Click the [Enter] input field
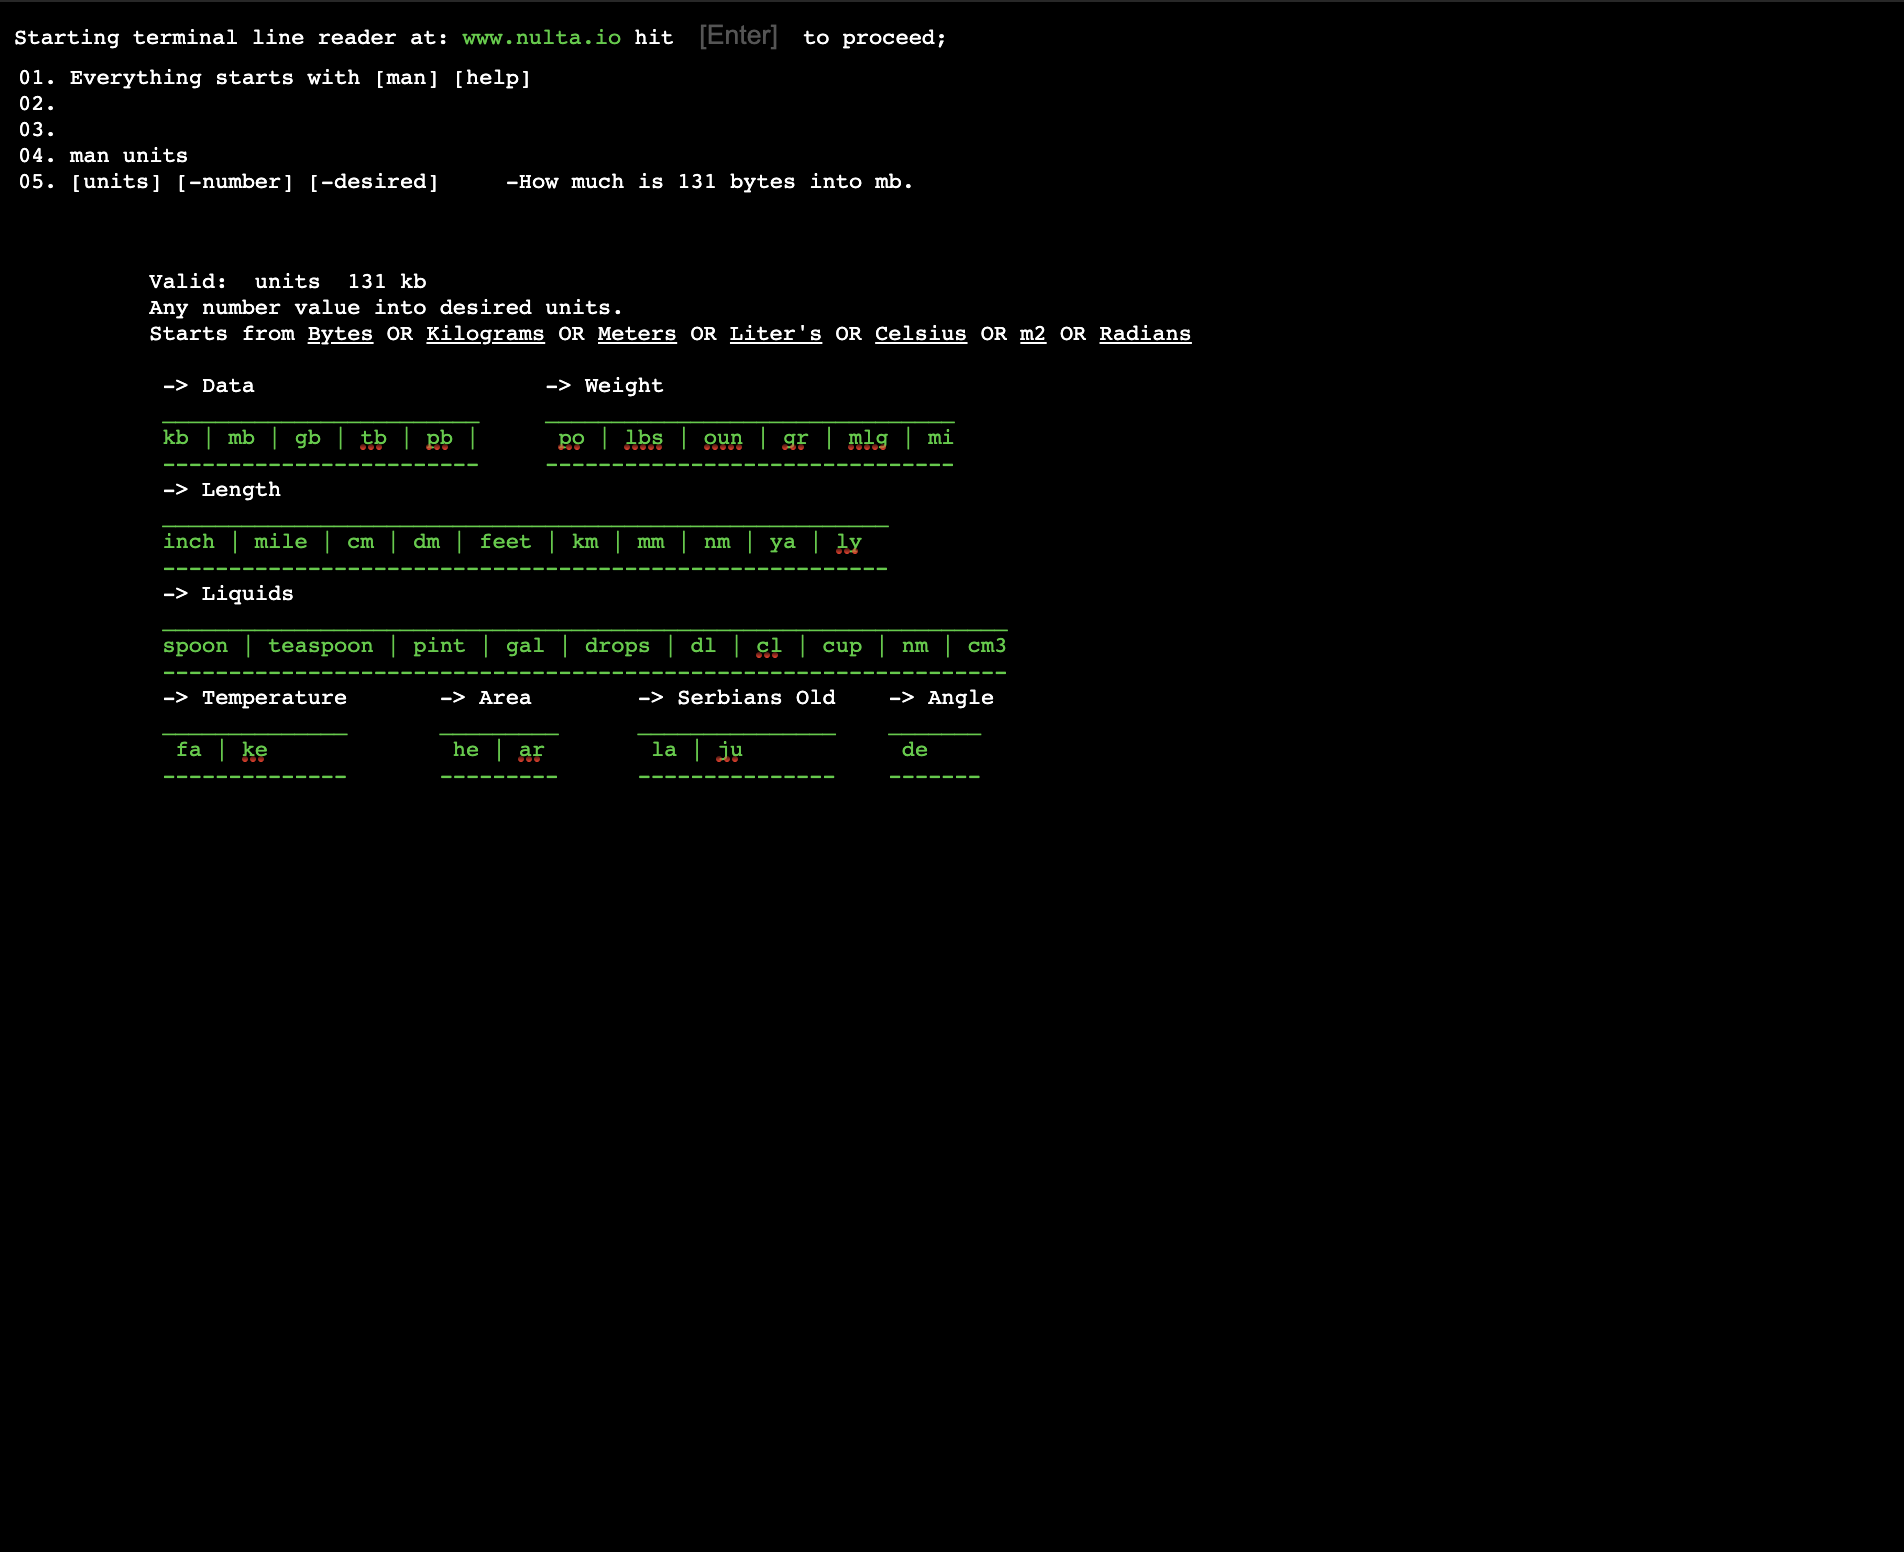1904x1552 pixels. (x=738, y=36)
